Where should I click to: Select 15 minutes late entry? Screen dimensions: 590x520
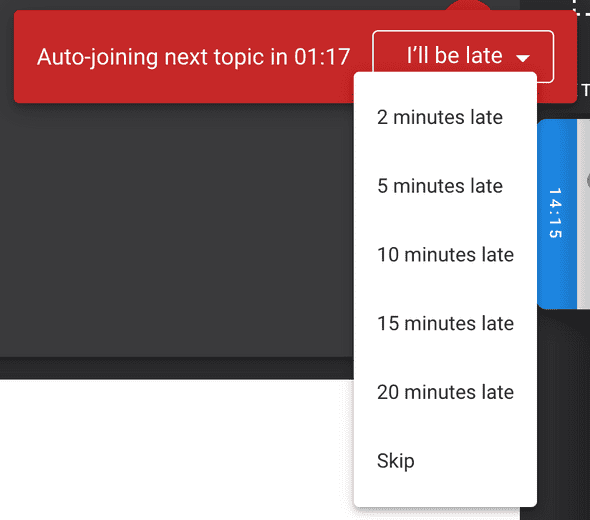[445, 323]
